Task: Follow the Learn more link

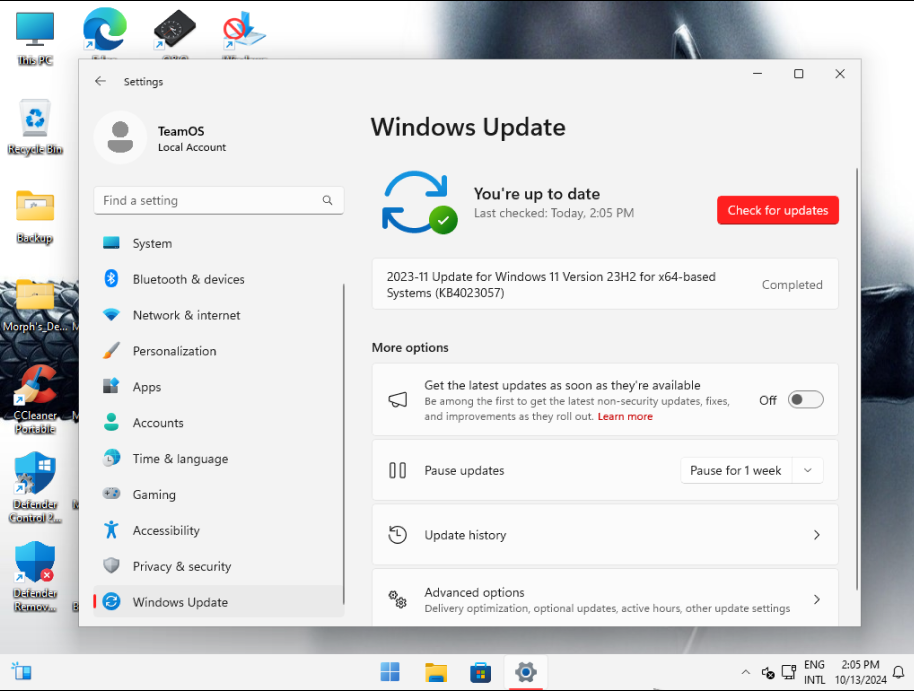Action: (625, 416)
